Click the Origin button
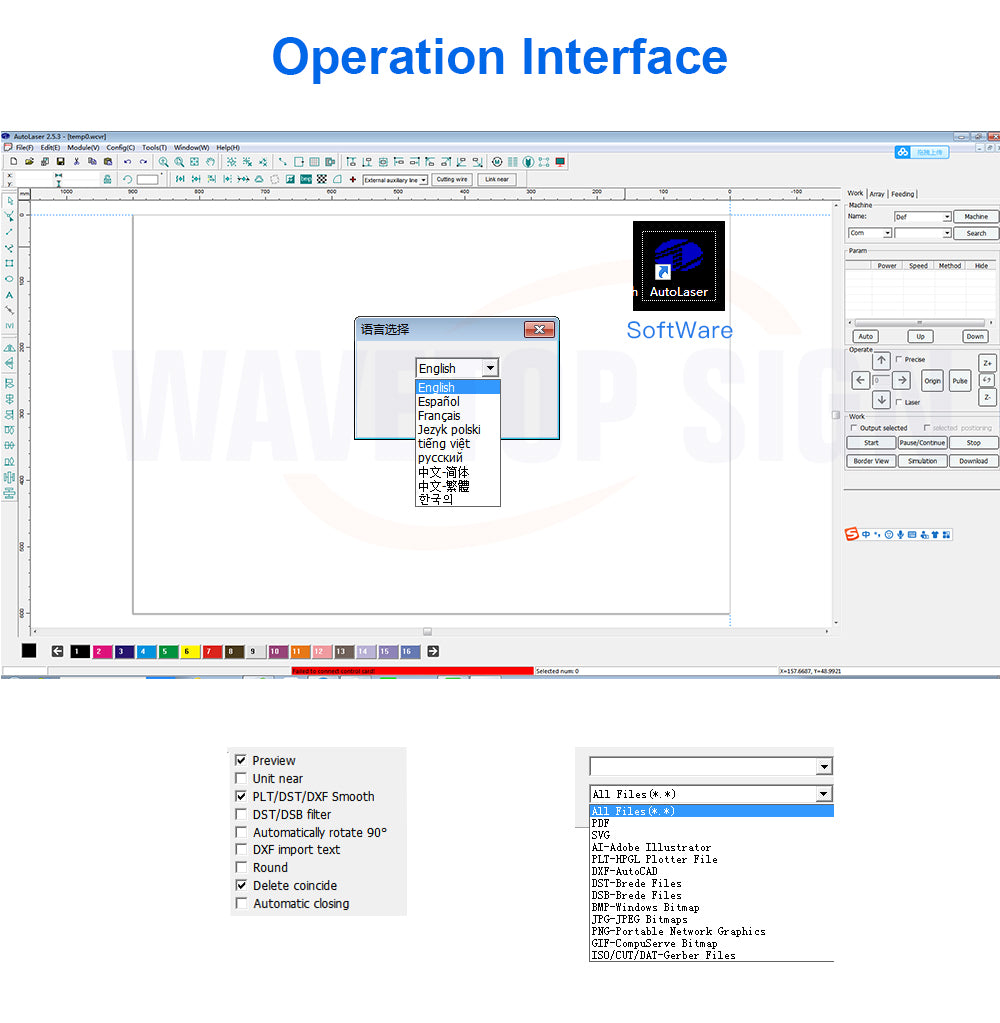 pos(932,380)
